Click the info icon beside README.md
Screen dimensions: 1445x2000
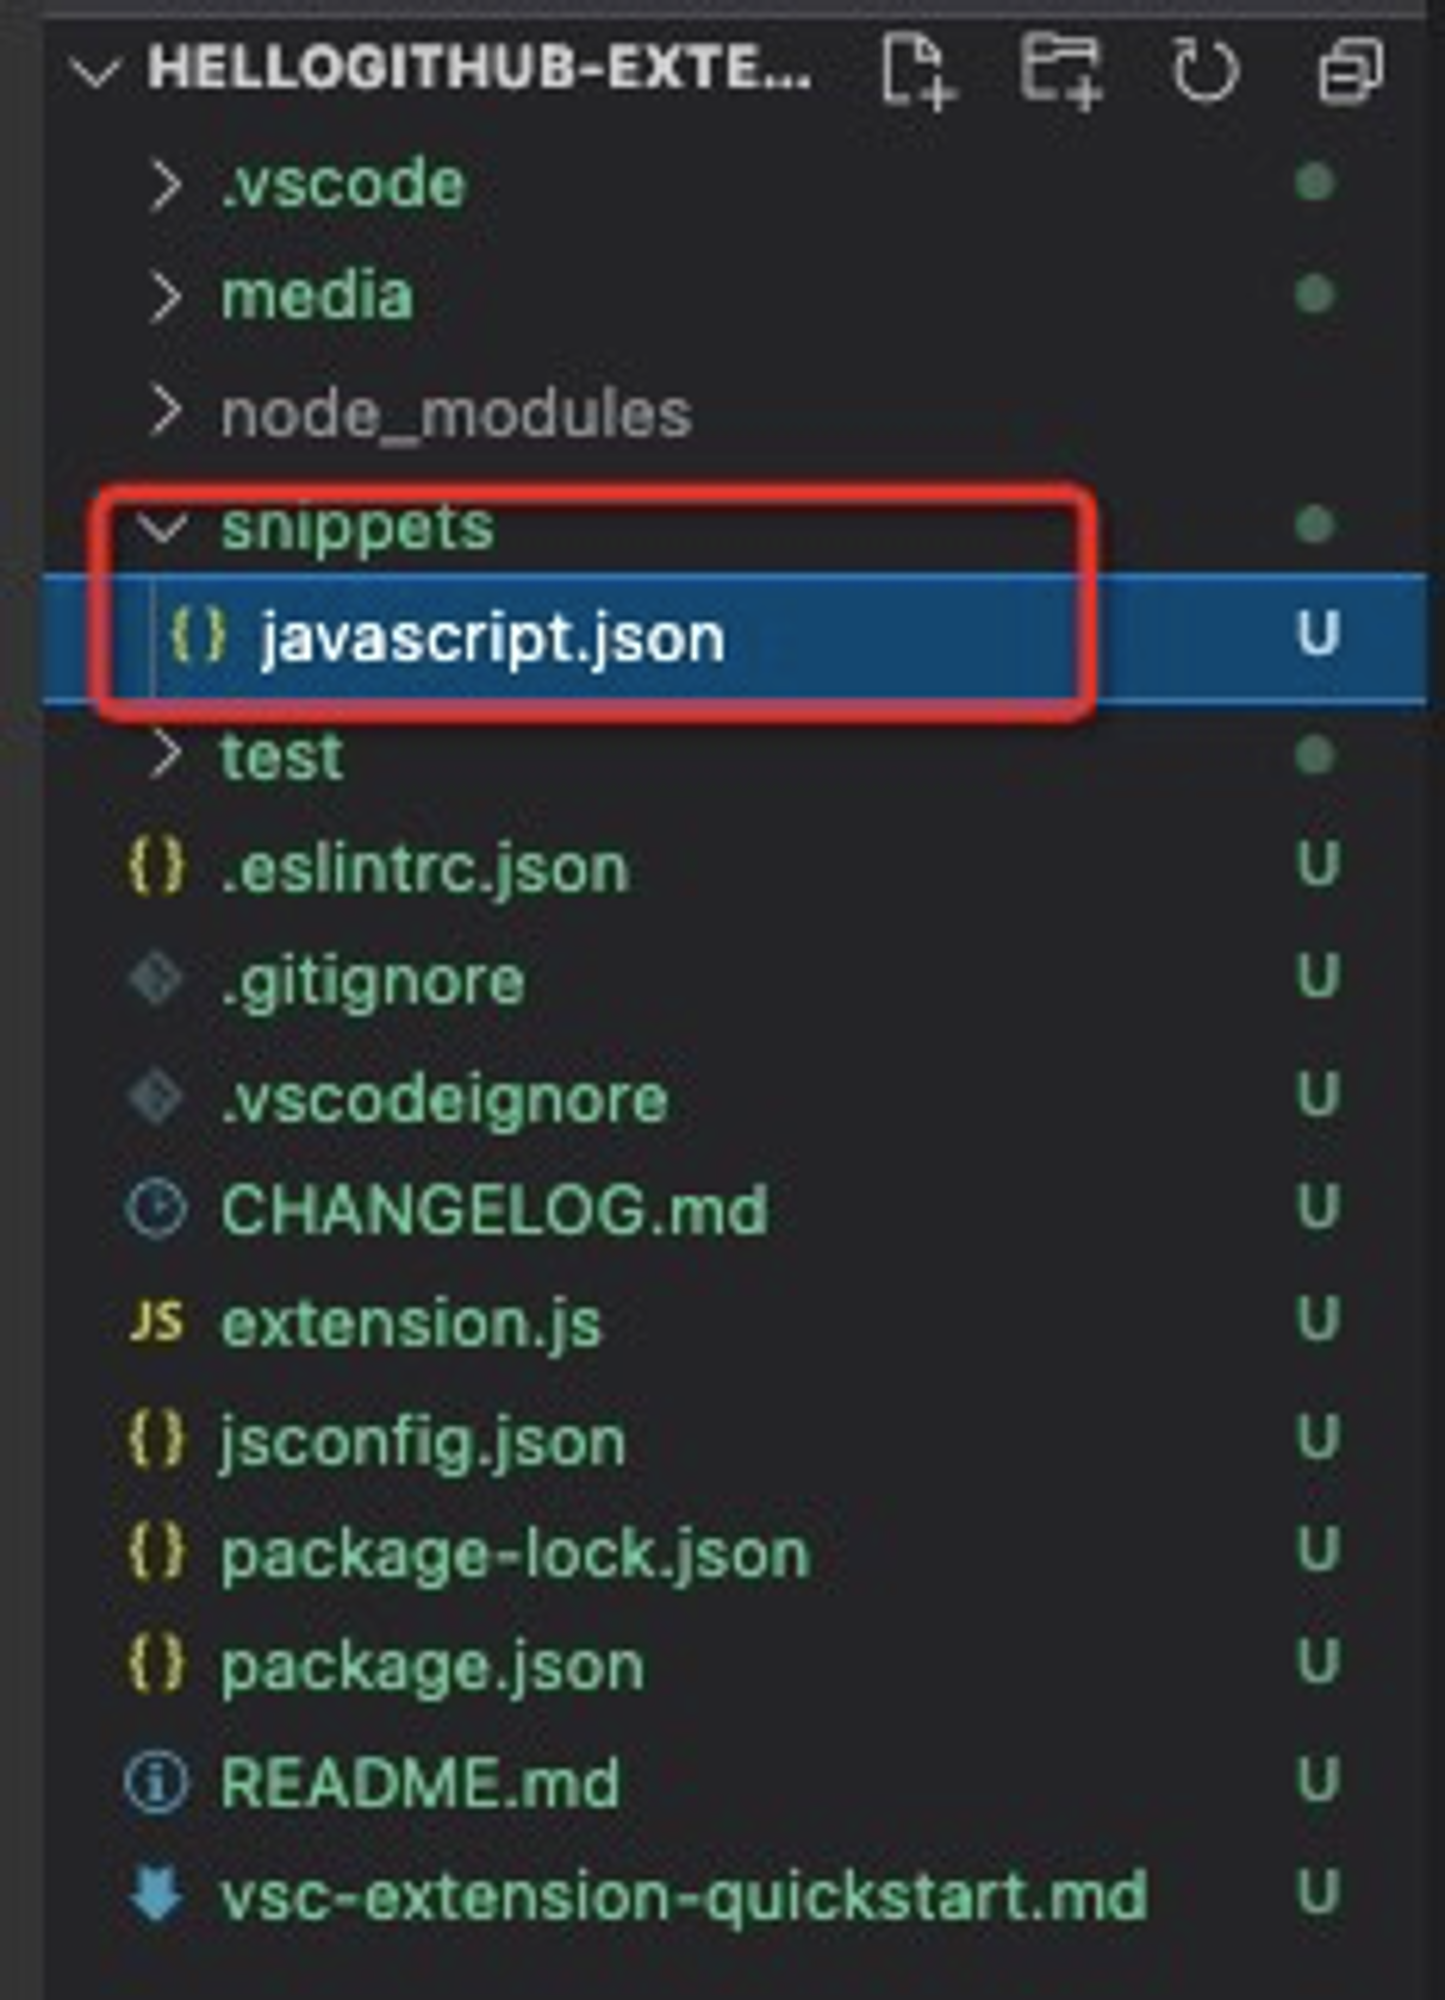[156, 1782]
